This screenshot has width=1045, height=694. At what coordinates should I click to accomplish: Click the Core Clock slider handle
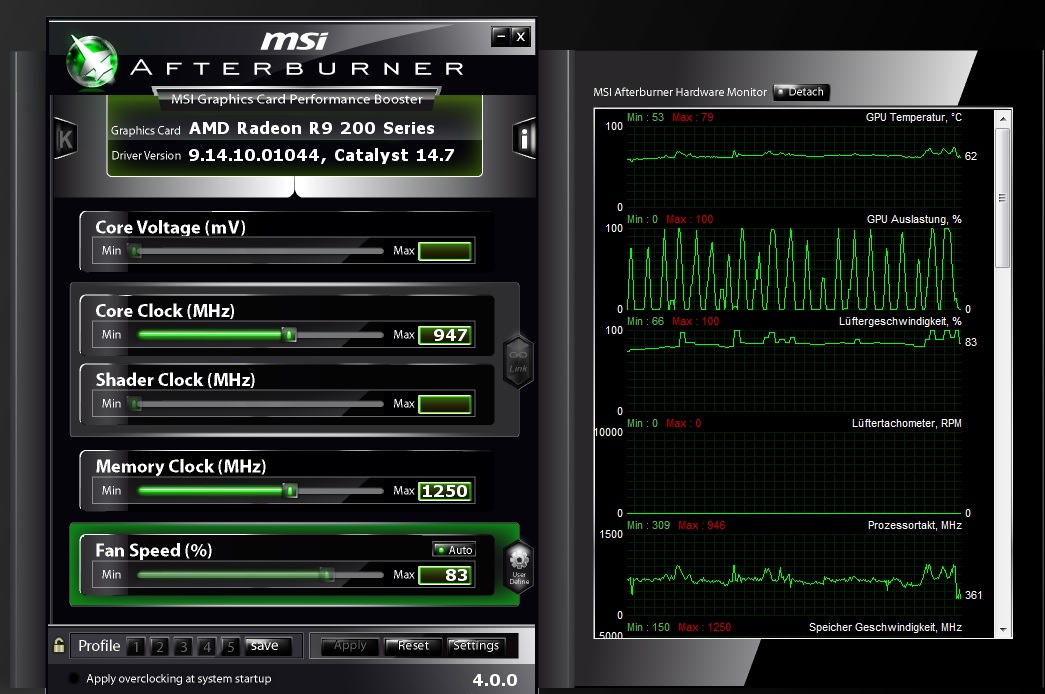point(290,335)
